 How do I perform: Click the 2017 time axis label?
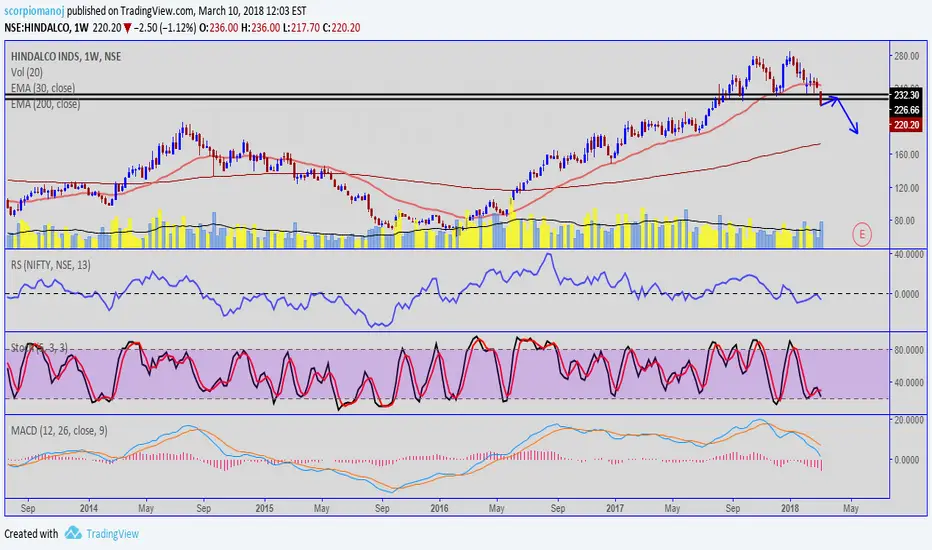click(x=615, y=508)
